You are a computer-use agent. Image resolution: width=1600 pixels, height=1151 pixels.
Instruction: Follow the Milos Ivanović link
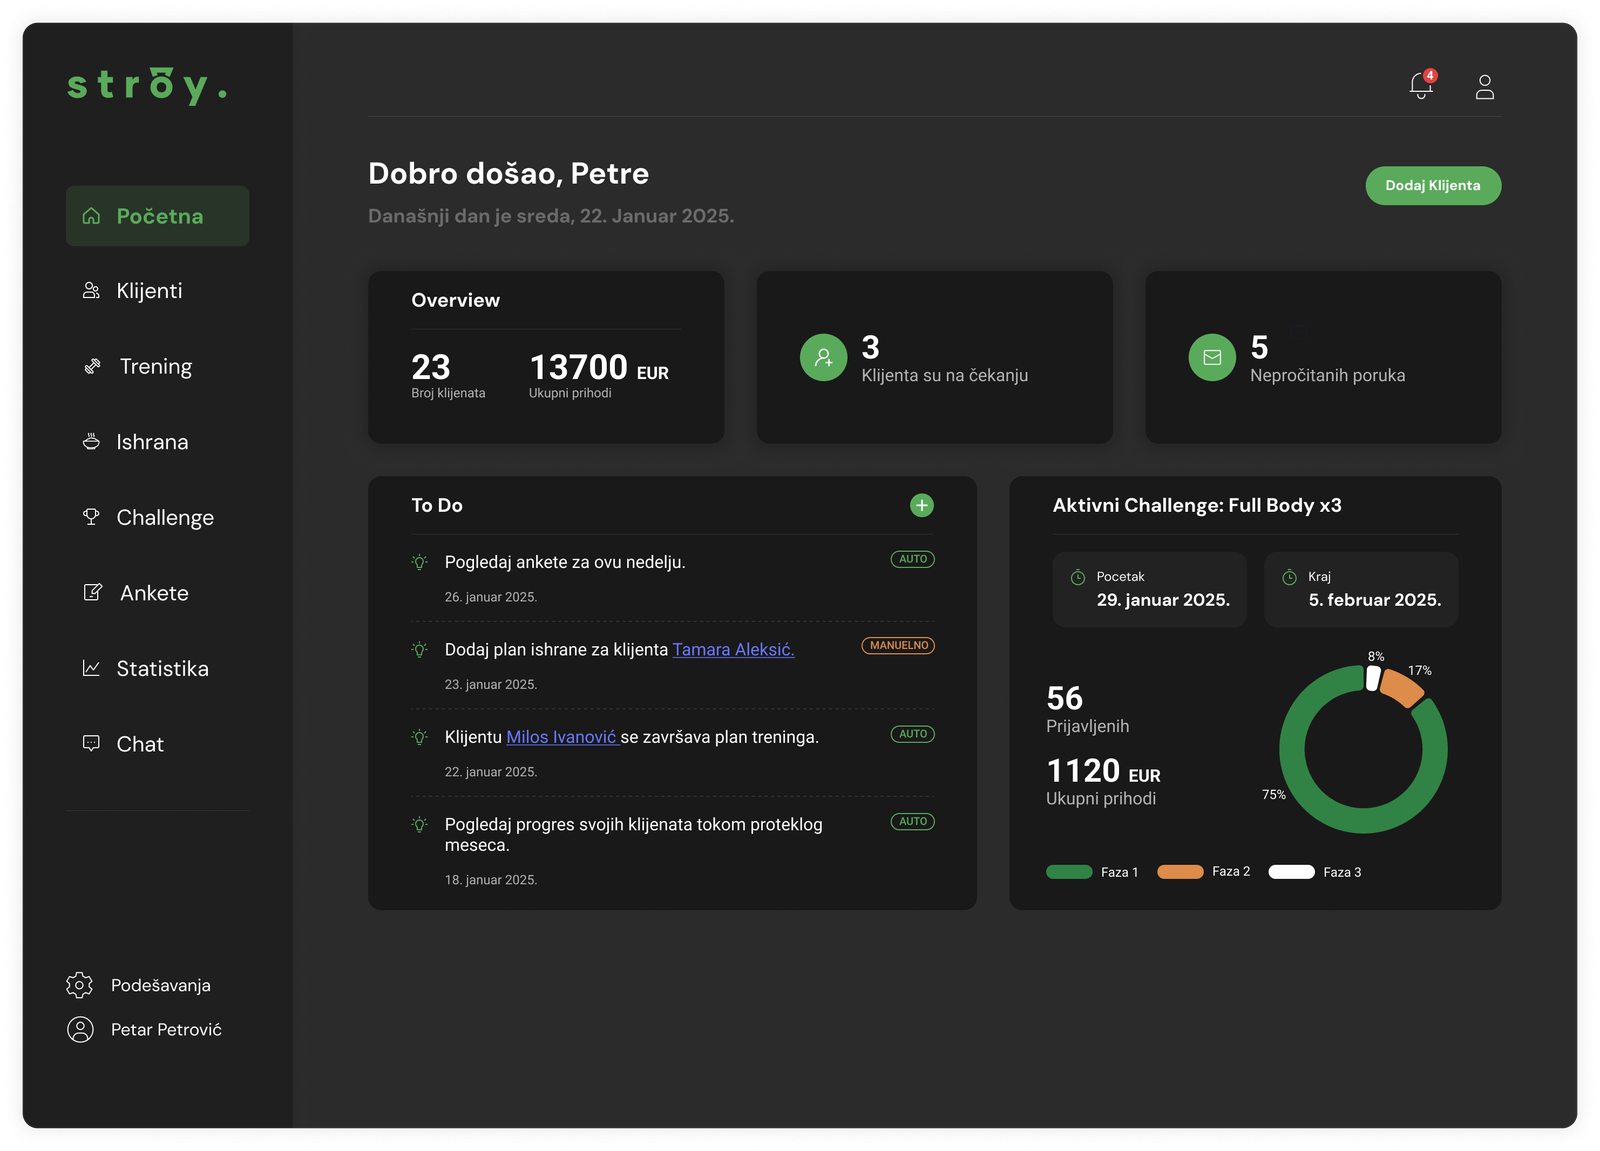562,737
